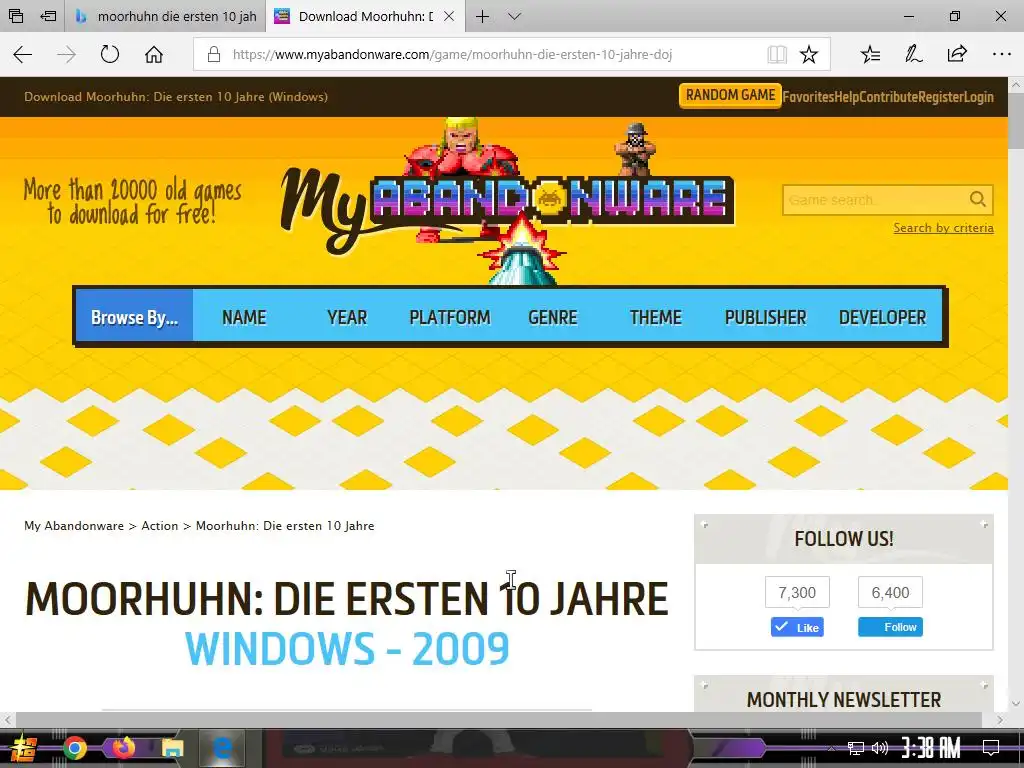The image size is (1024, 768).
Task: Launch Firefox from the taskbar
Action: 123,748
